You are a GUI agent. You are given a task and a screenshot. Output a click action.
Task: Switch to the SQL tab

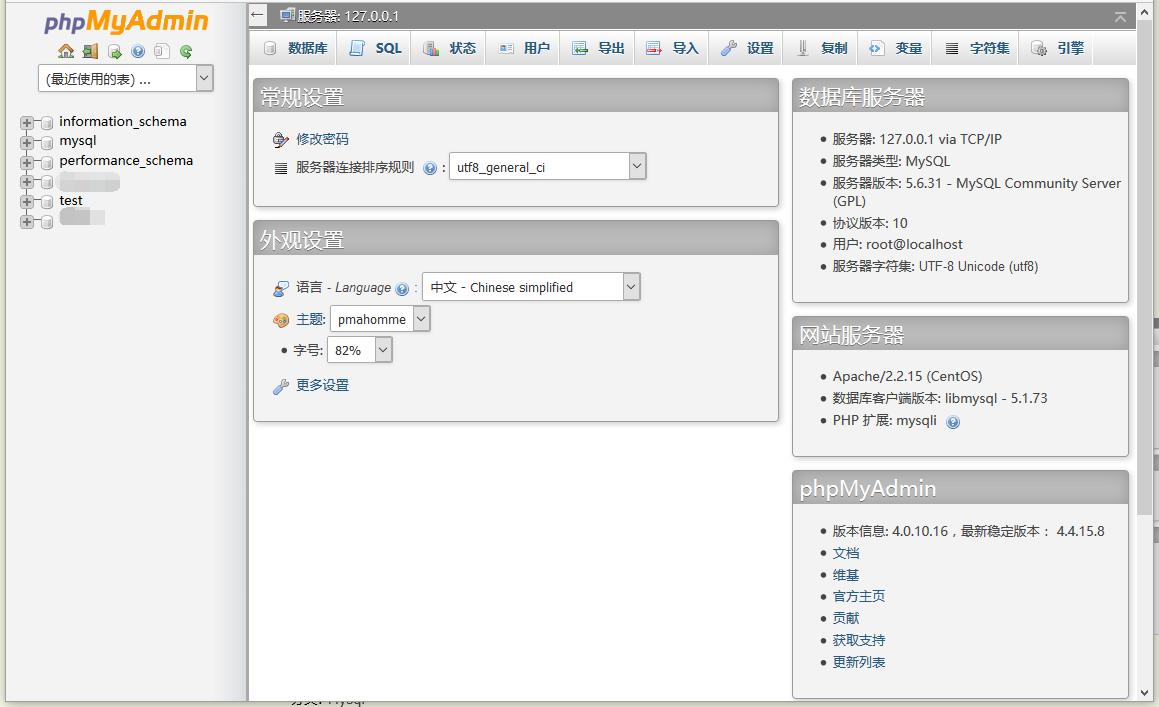[x=375, y=48]
